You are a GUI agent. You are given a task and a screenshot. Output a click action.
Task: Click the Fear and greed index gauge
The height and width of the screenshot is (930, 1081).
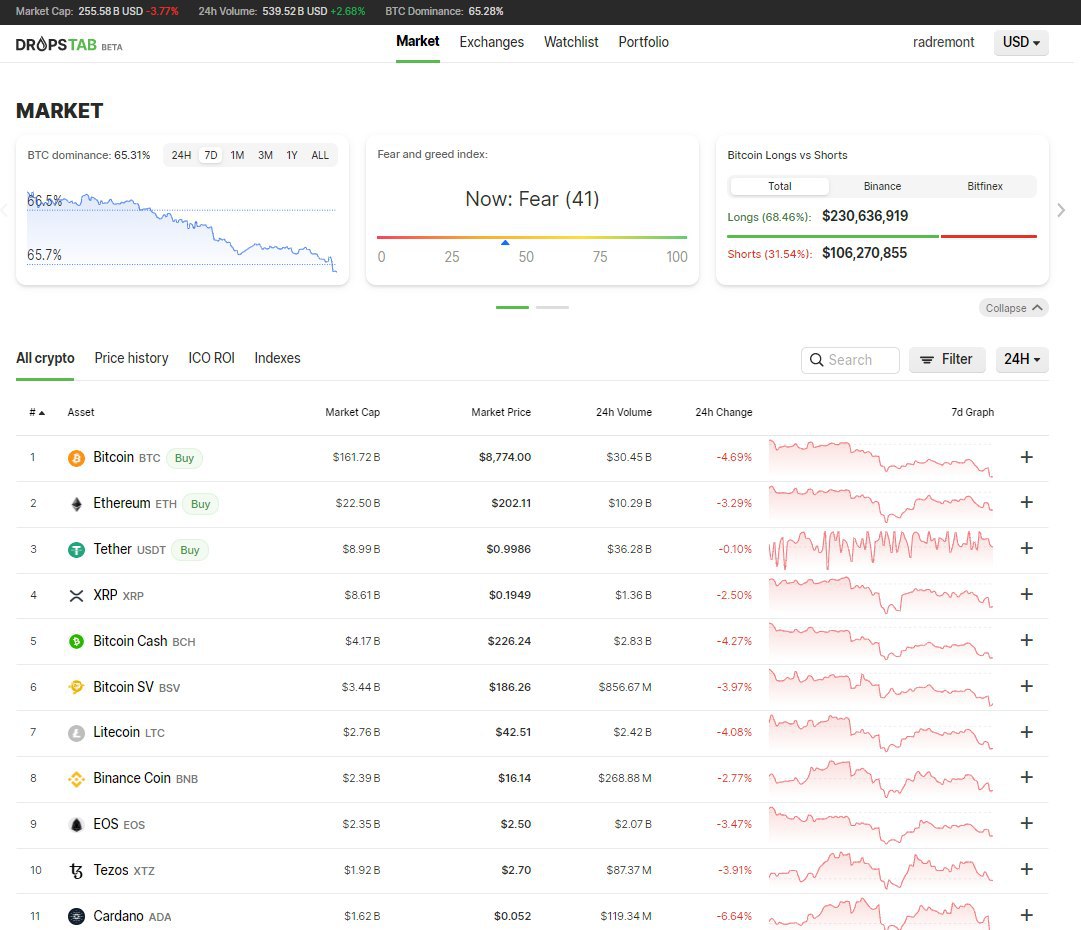pyautogui.click(x=532, y=238)
